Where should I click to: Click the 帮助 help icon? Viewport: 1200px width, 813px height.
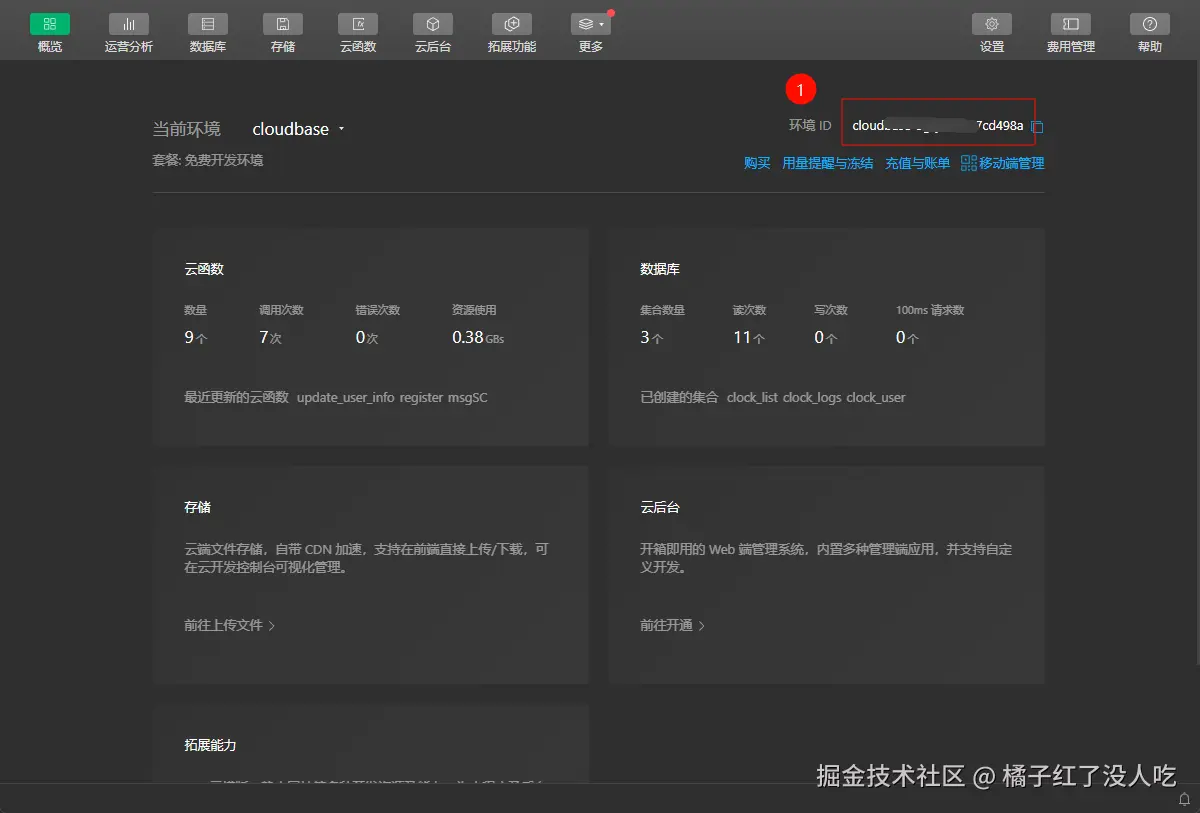pyautogui.click(x=1148, y=30)
